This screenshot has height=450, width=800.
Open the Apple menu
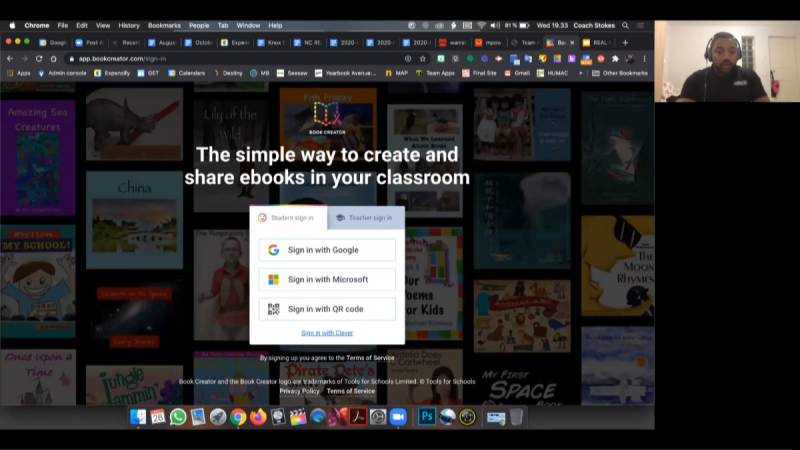(x=12, y=26)
